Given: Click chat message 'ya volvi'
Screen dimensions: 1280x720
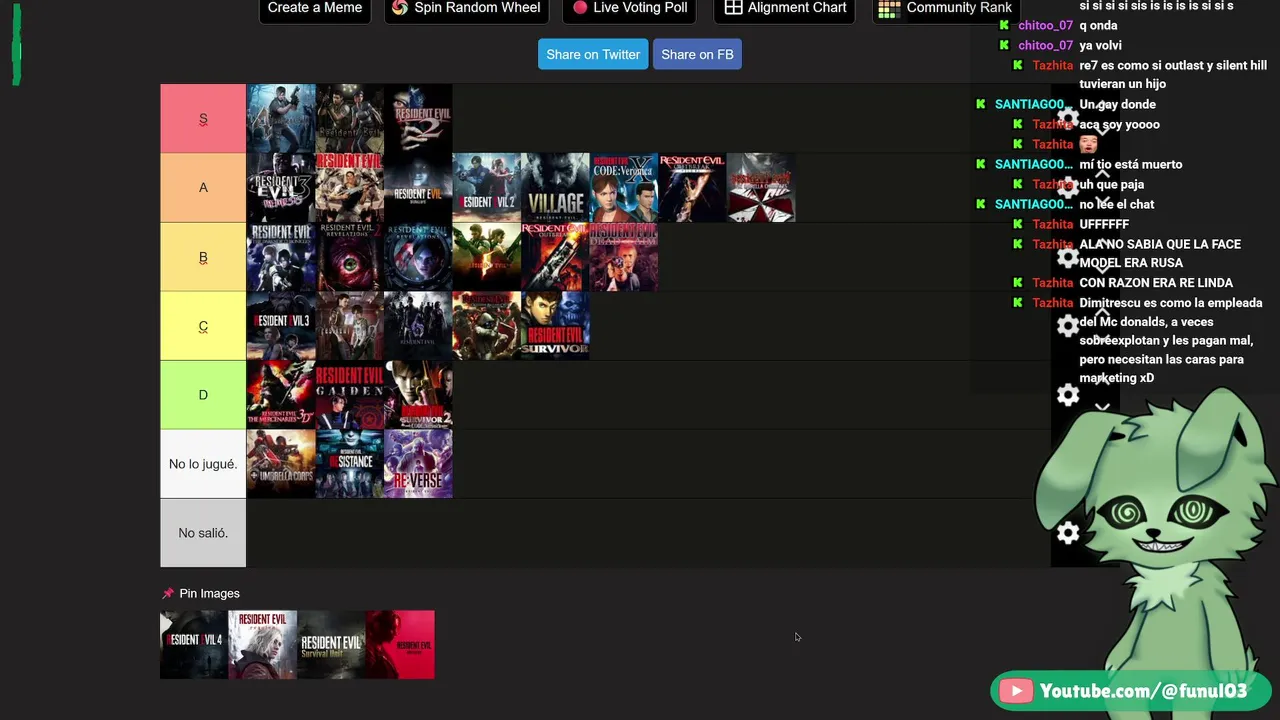Looking at the screenshot, I should click(x=1100, y=45).
